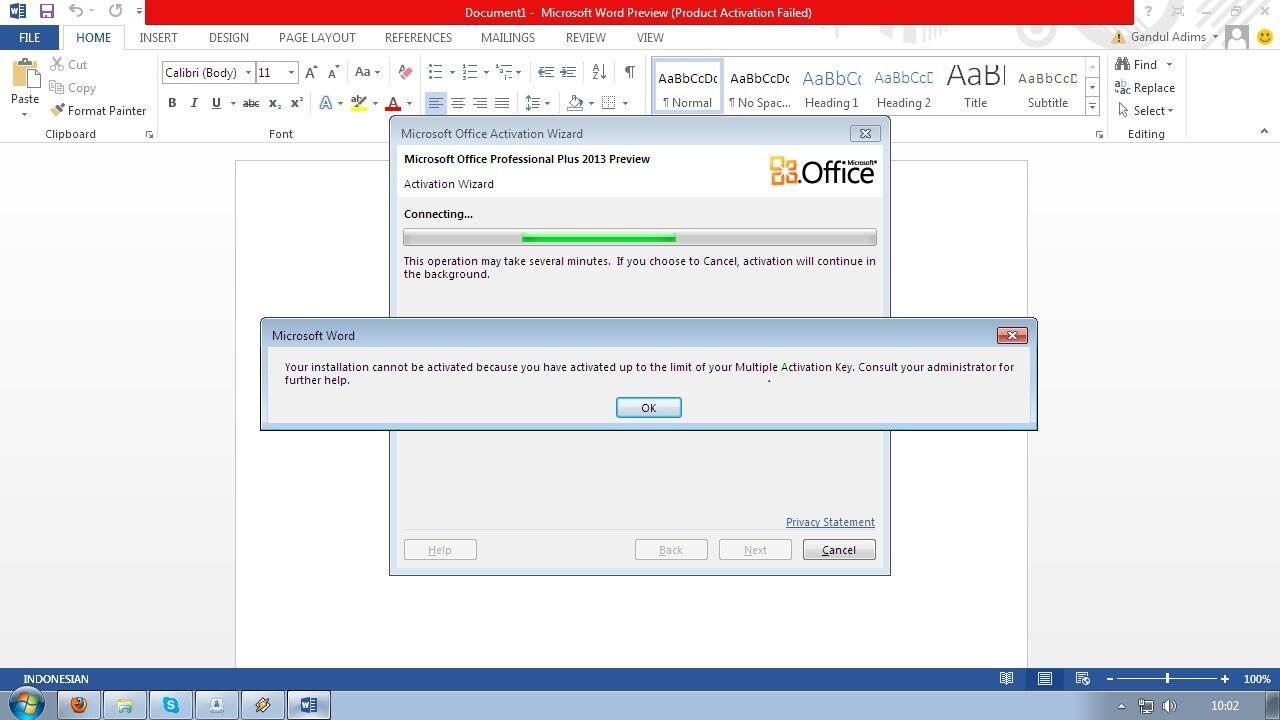
Task: Click the feedback smiley face icon
Action: 1265,37
